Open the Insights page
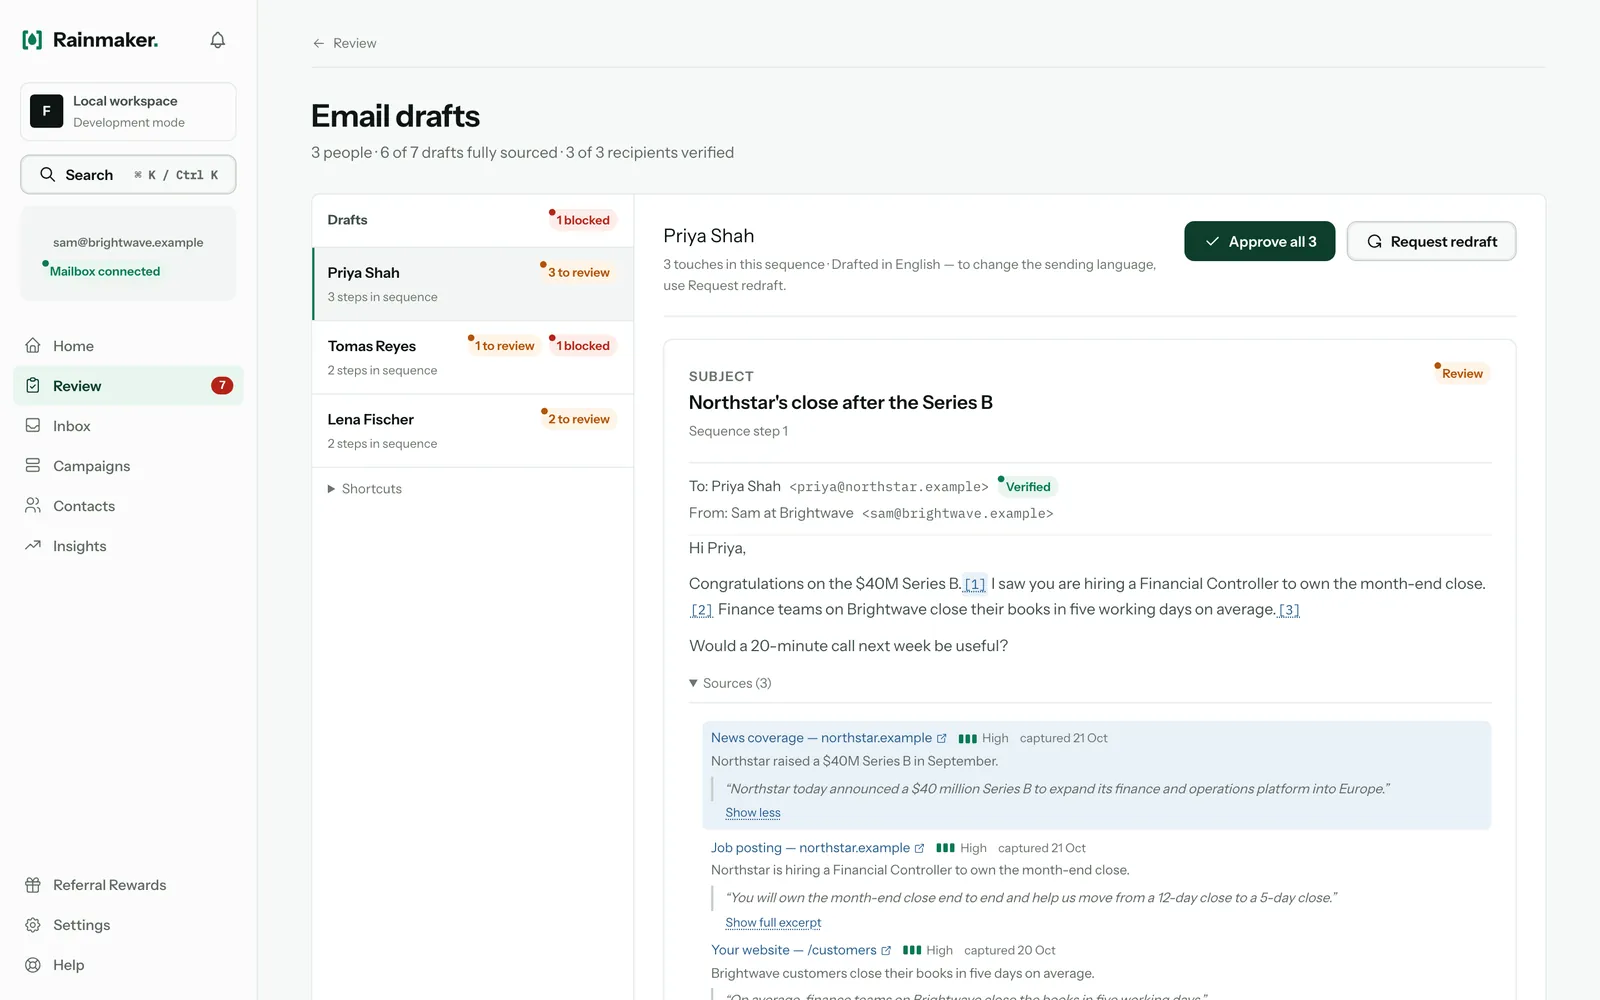 (x=128, y=545)
